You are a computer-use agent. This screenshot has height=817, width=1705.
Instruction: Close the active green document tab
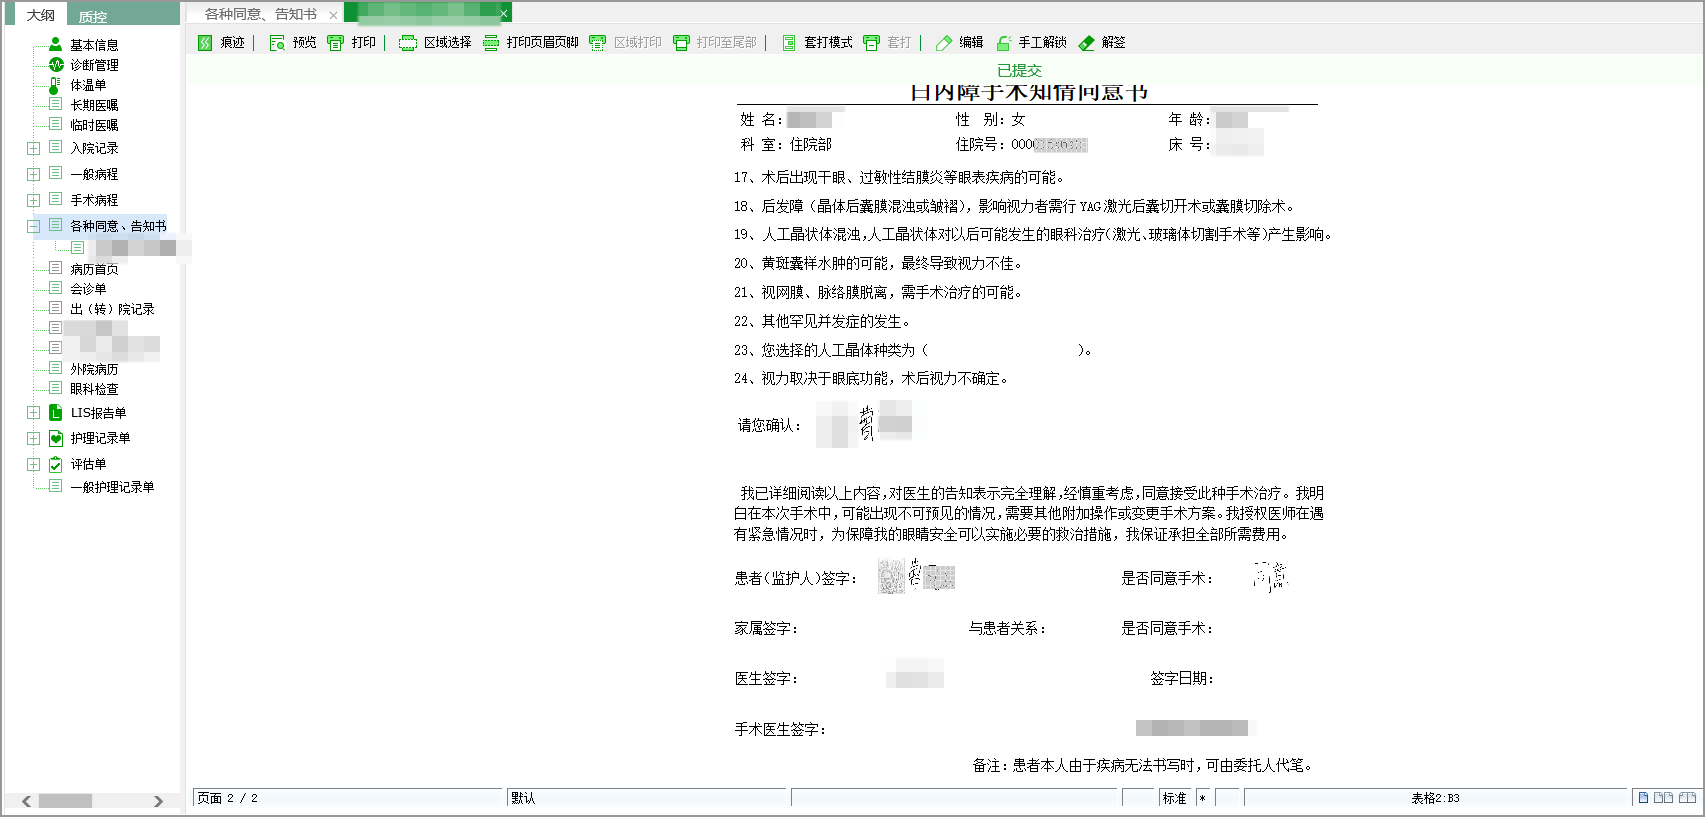504,13
